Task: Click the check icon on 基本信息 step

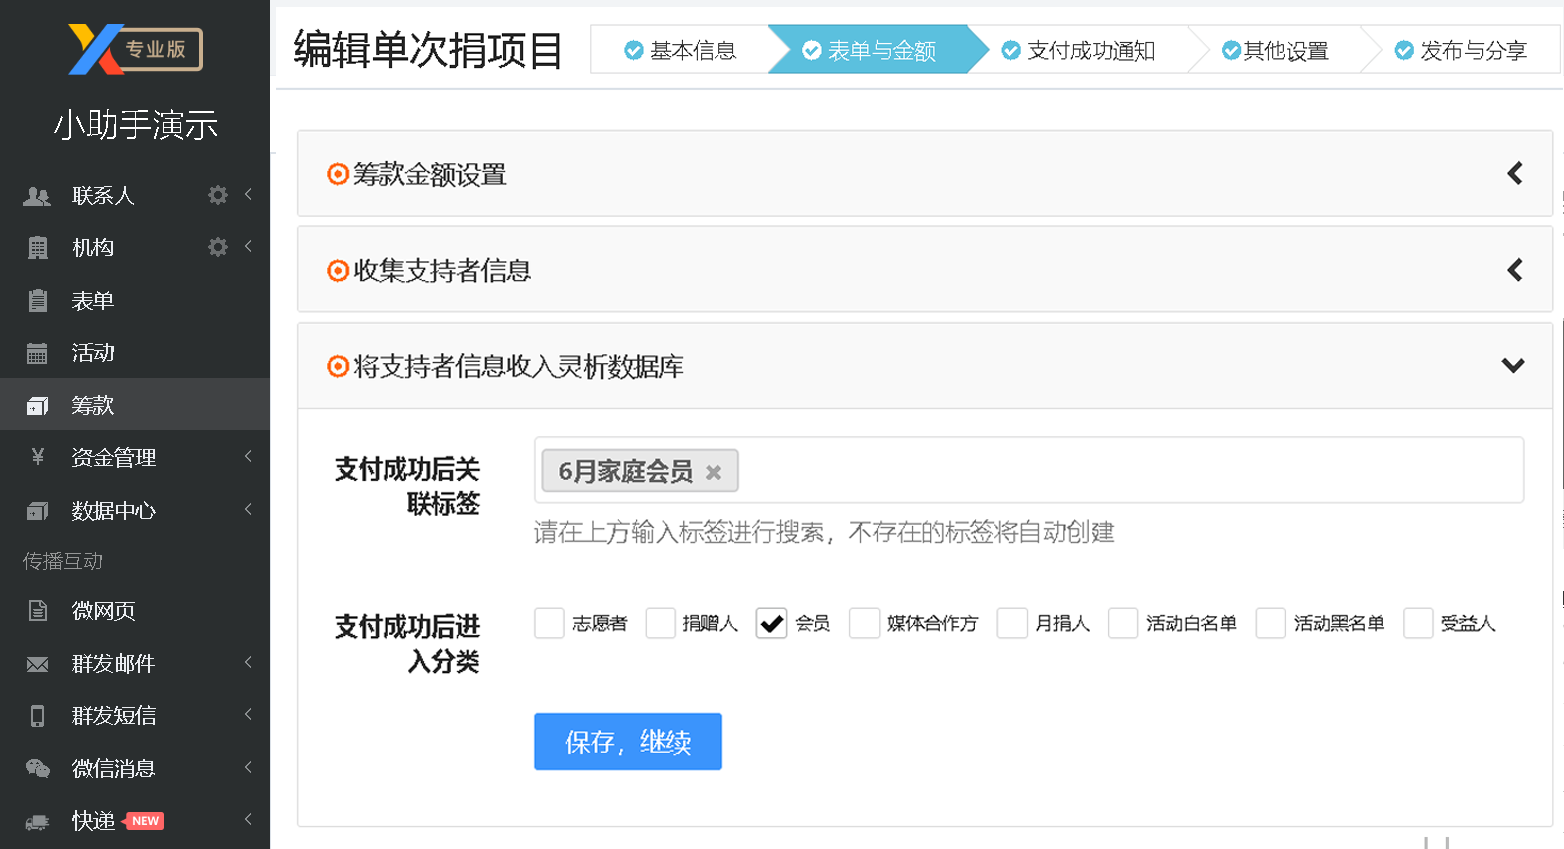Action: click(x=633, y=50)
